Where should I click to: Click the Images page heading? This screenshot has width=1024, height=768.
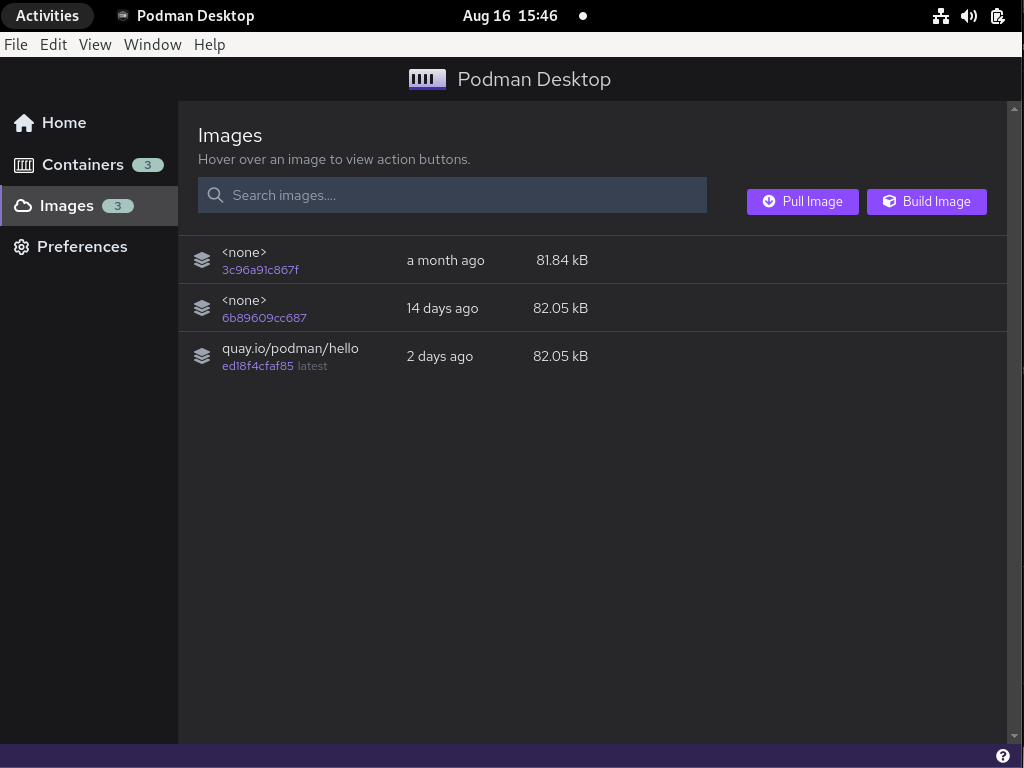tap(230, 135)
